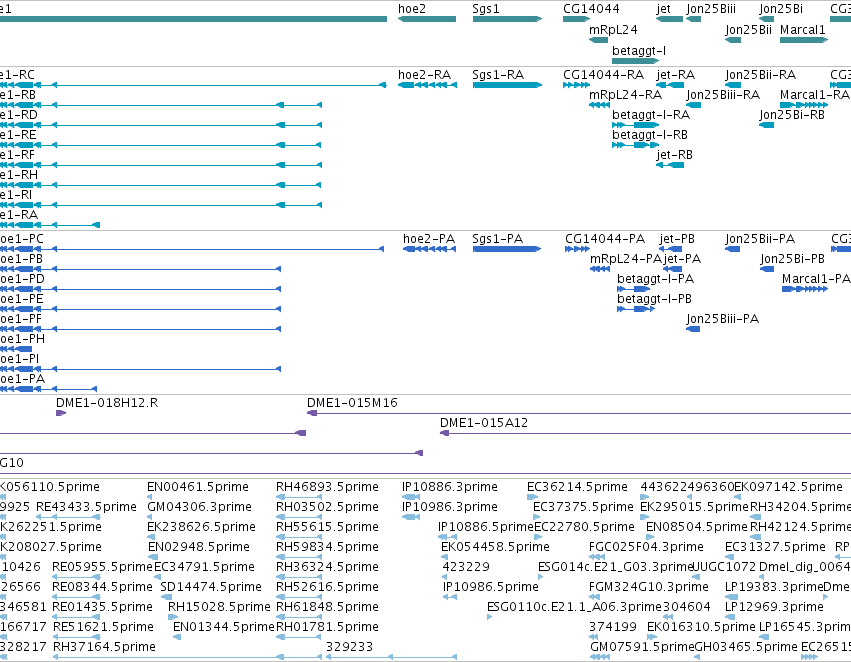Click the RH61848.5prime EST label

click(327, 607)
